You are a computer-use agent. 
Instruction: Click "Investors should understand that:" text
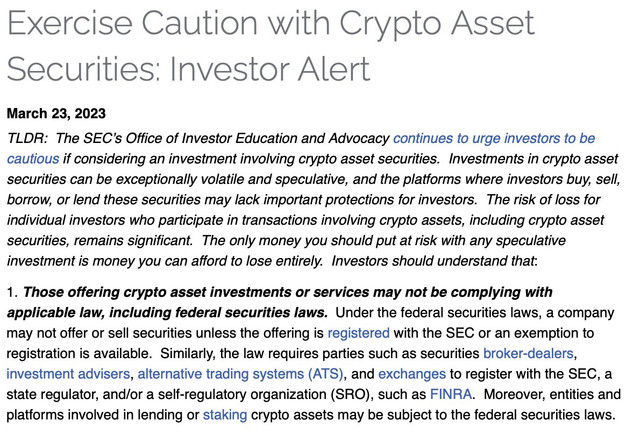[x=434, y=261]
